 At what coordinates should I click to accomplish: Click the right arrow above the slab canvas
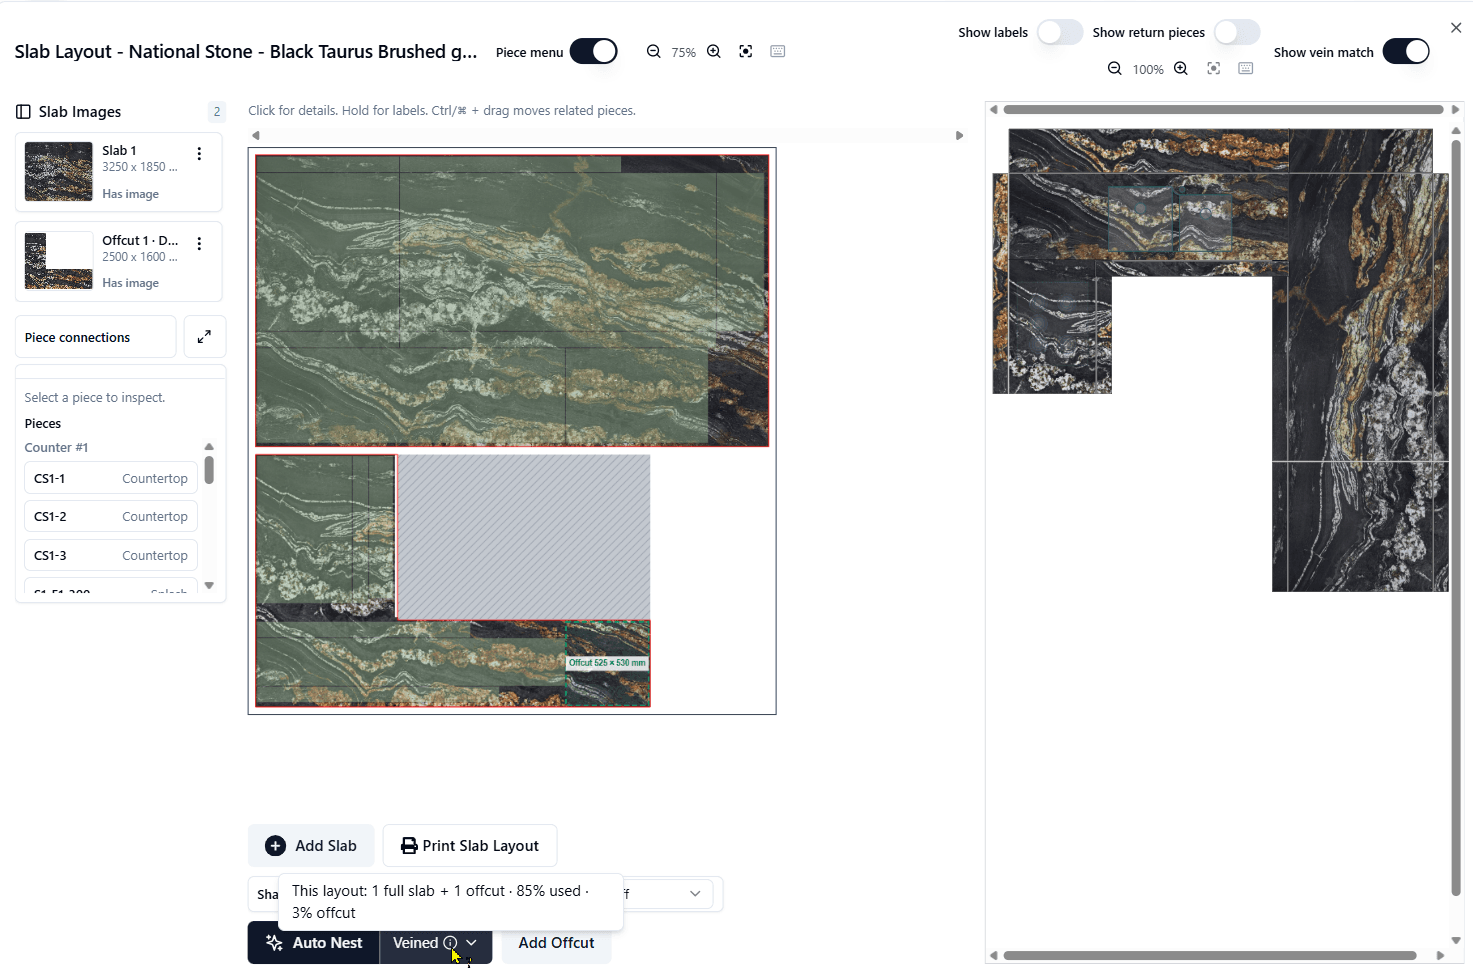960,135
